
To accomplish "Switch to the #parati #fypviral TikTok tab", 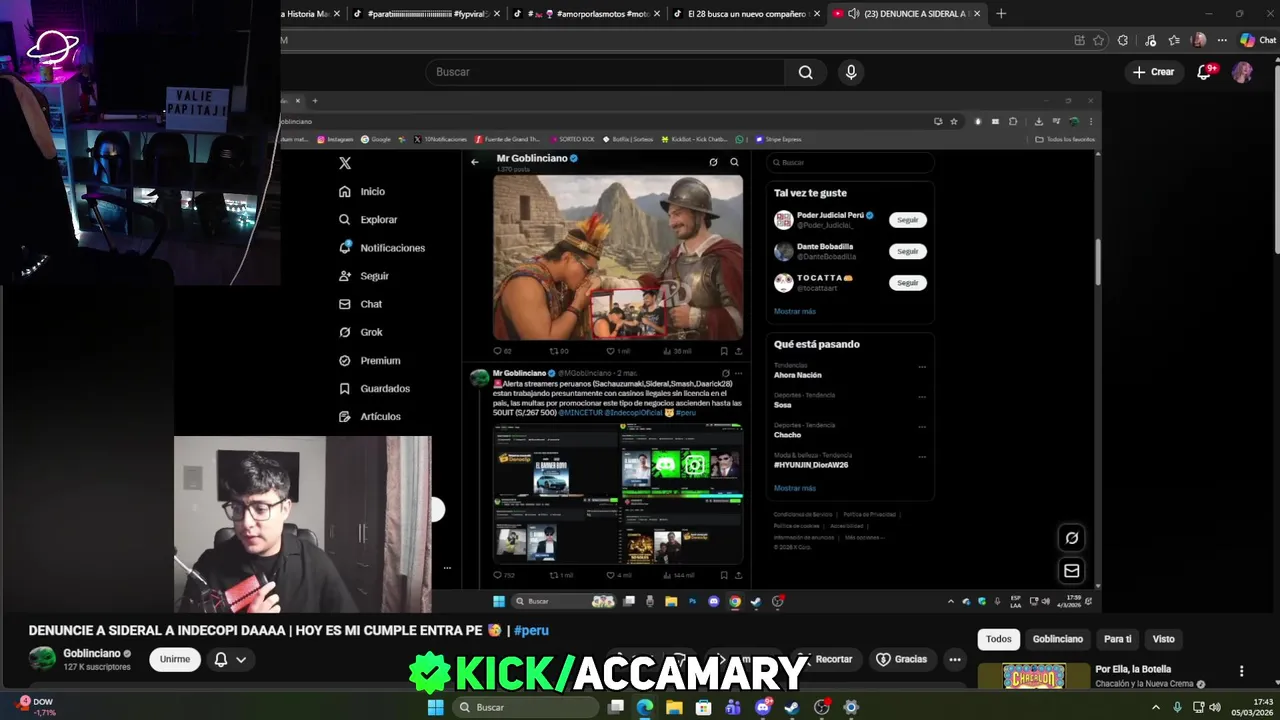I will click(427, 14).
